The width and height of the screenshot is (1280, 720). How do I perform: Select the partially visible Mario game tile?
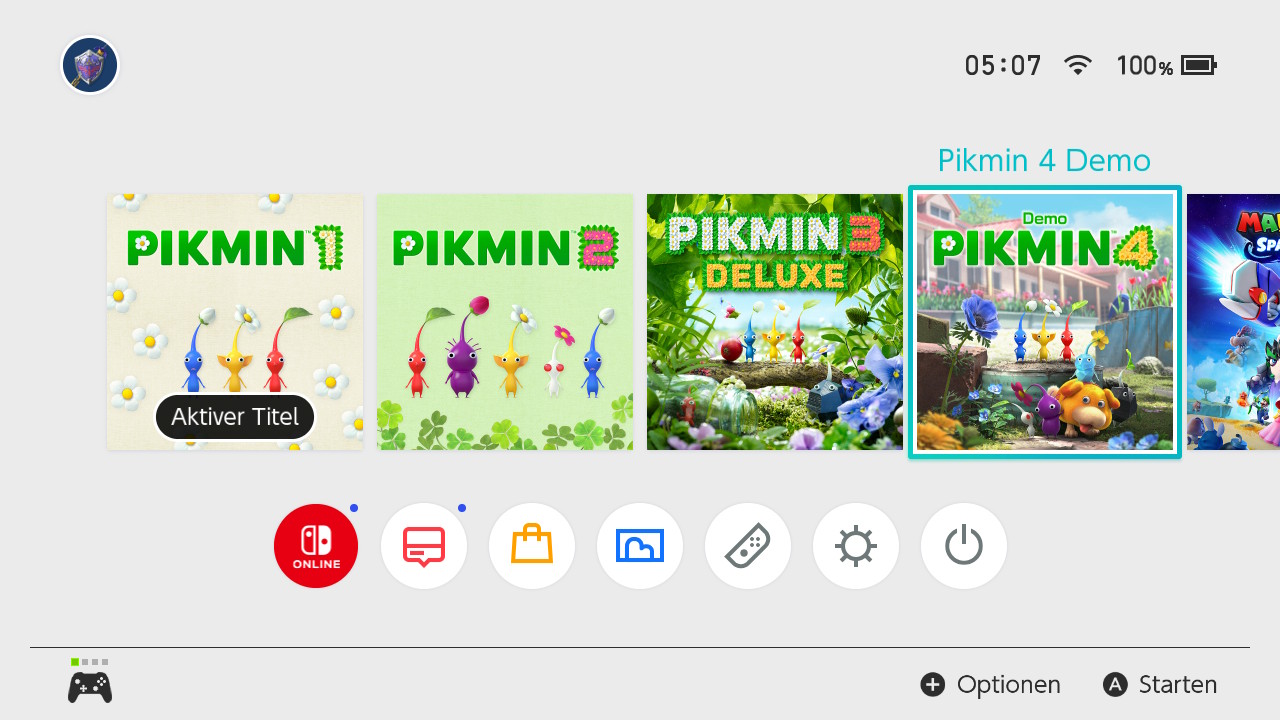coord(1233,322)
